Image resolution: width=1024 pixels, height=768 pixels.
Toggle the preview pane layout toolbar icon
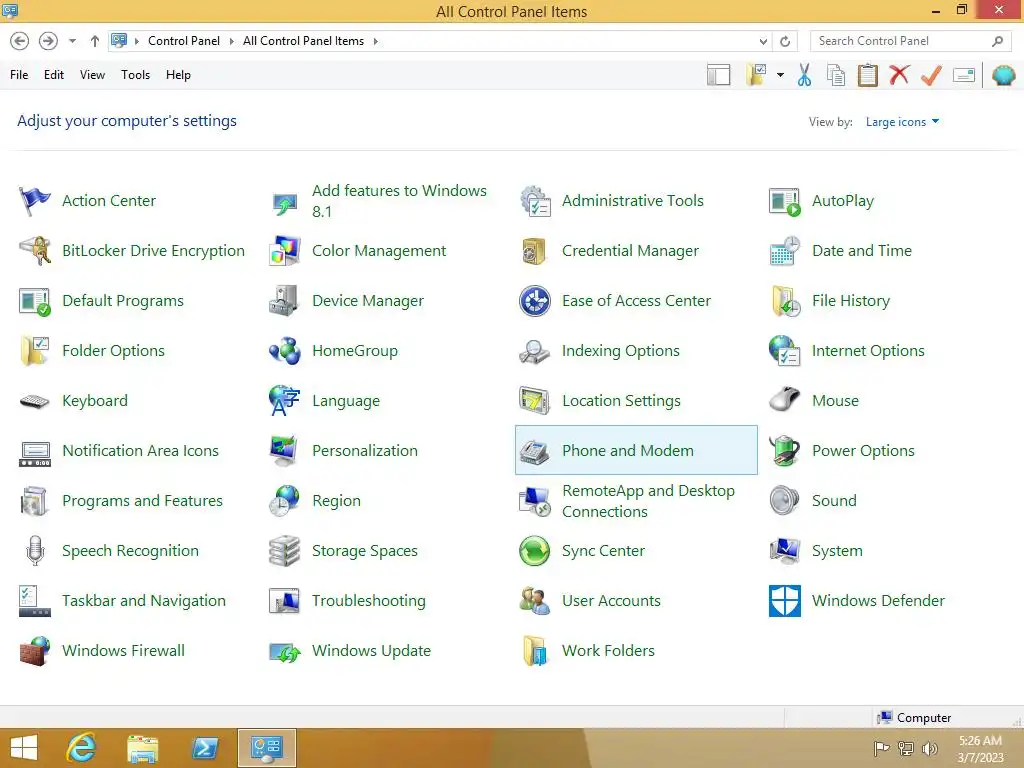click(x=718, y=75)
